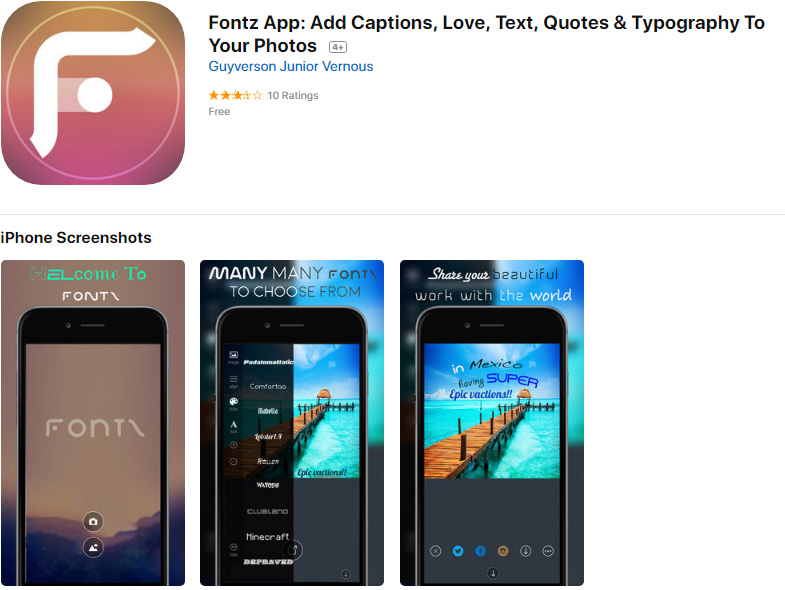Image resolution: width=785 pixels, height=590 pixels.
Task: Open the Many Many Fonts screenshot
Action: coord(292,423)
